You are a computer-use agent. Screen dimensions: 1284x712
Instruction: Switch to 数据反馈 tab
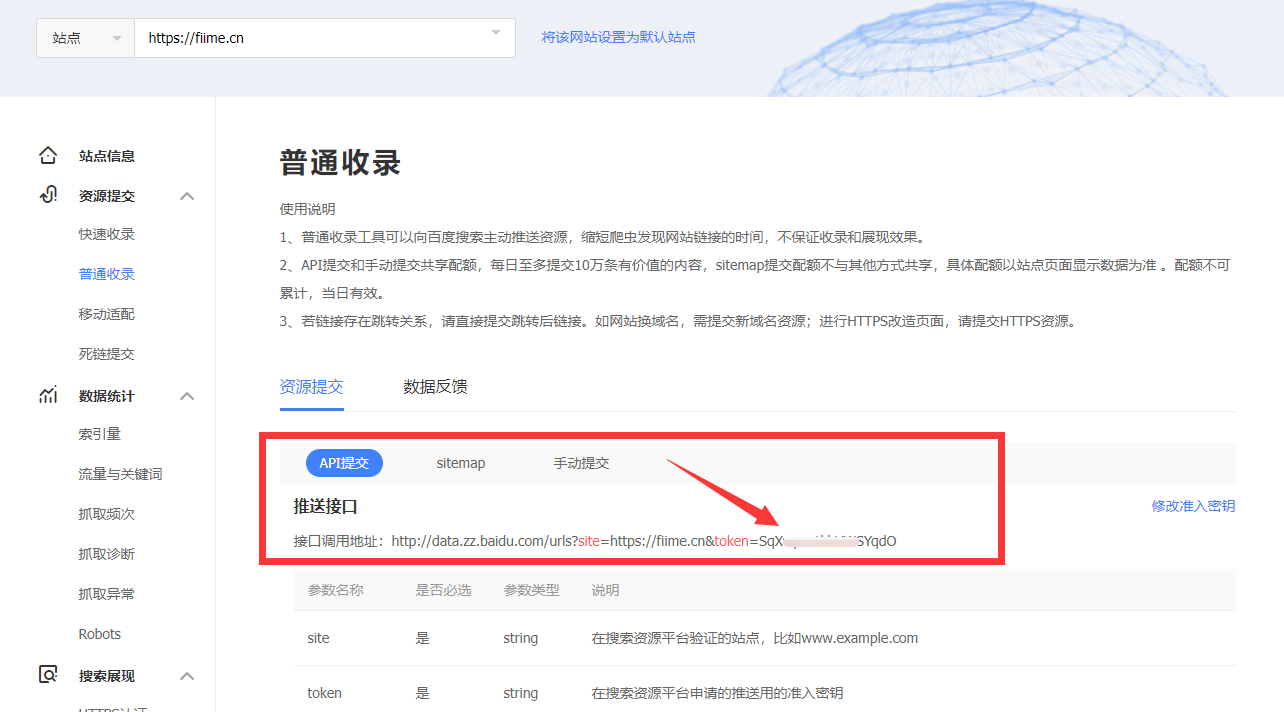[x=435, y=387]
